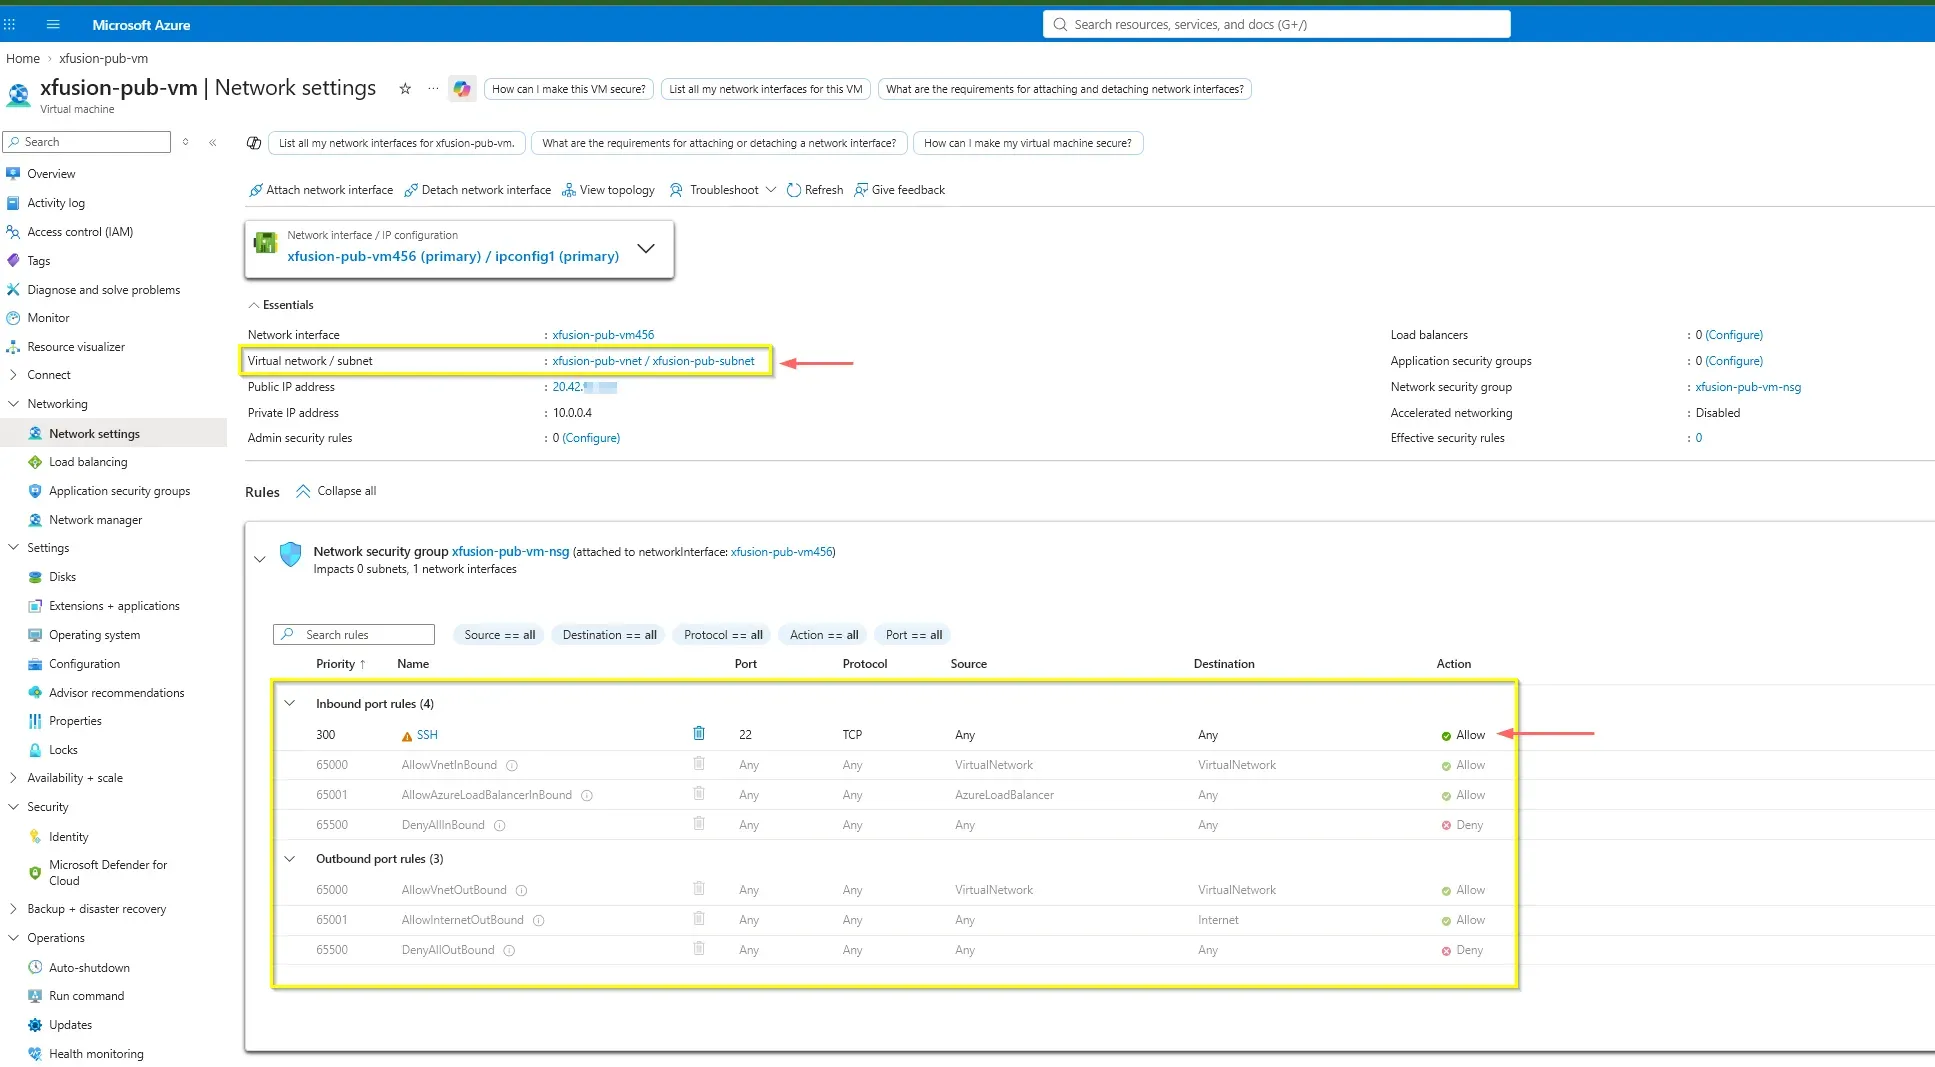Click the Home breadcrumb
This screenshot has height=1067, width=1935.
coord(22,58)
